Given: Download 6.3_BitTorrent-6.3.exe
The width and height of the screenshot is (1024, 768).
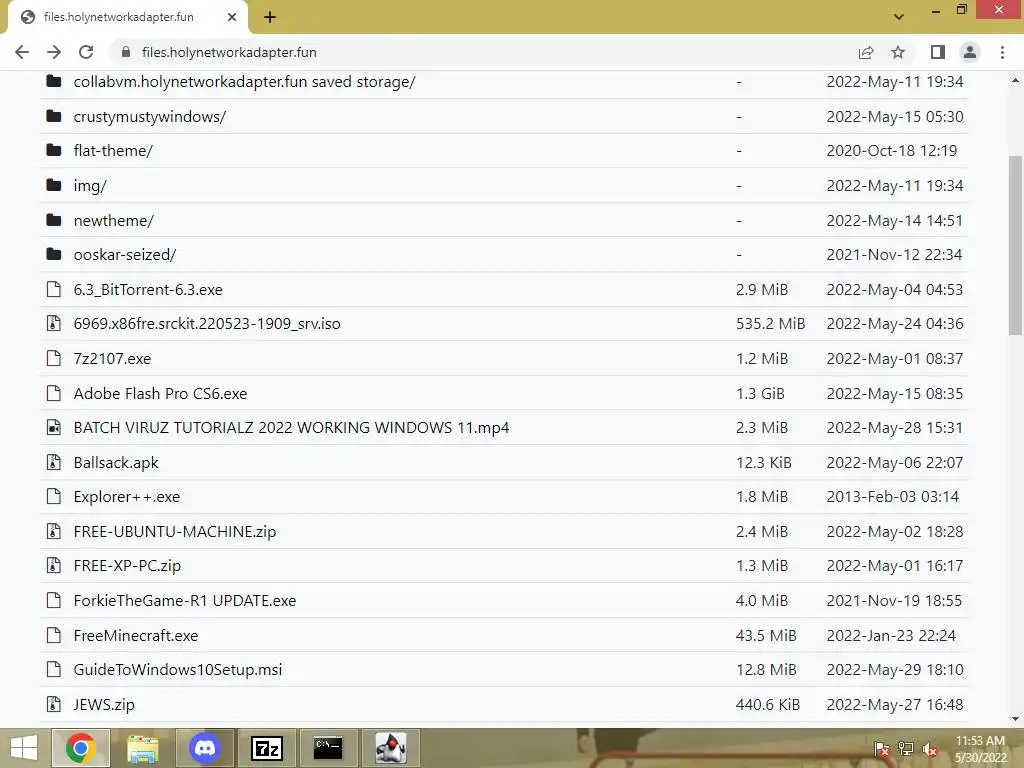Looking at the screenshot, I should 148,289.
